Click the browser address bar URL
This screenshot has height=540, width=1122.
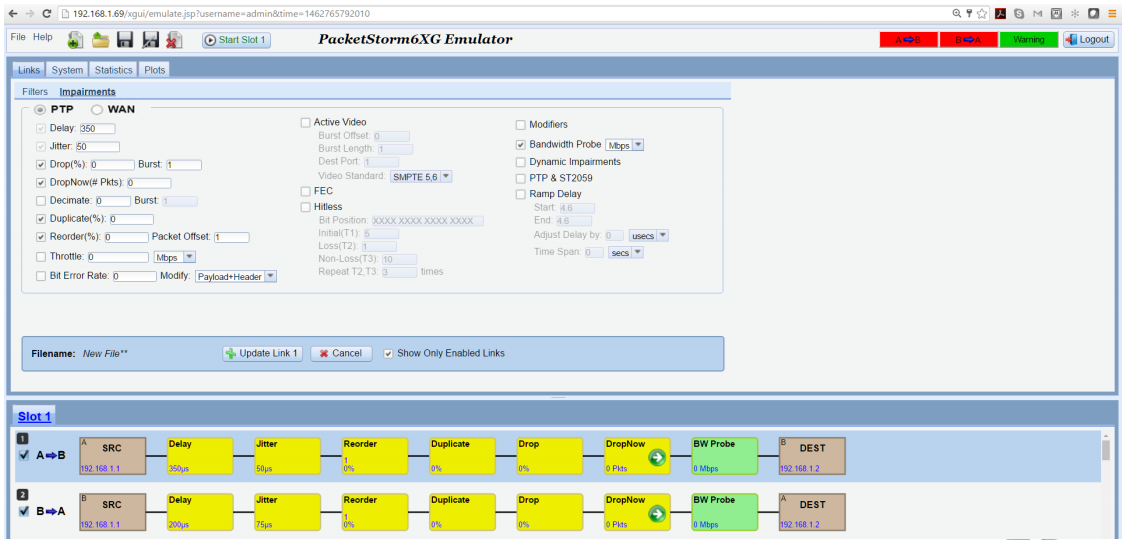point(222,14)
